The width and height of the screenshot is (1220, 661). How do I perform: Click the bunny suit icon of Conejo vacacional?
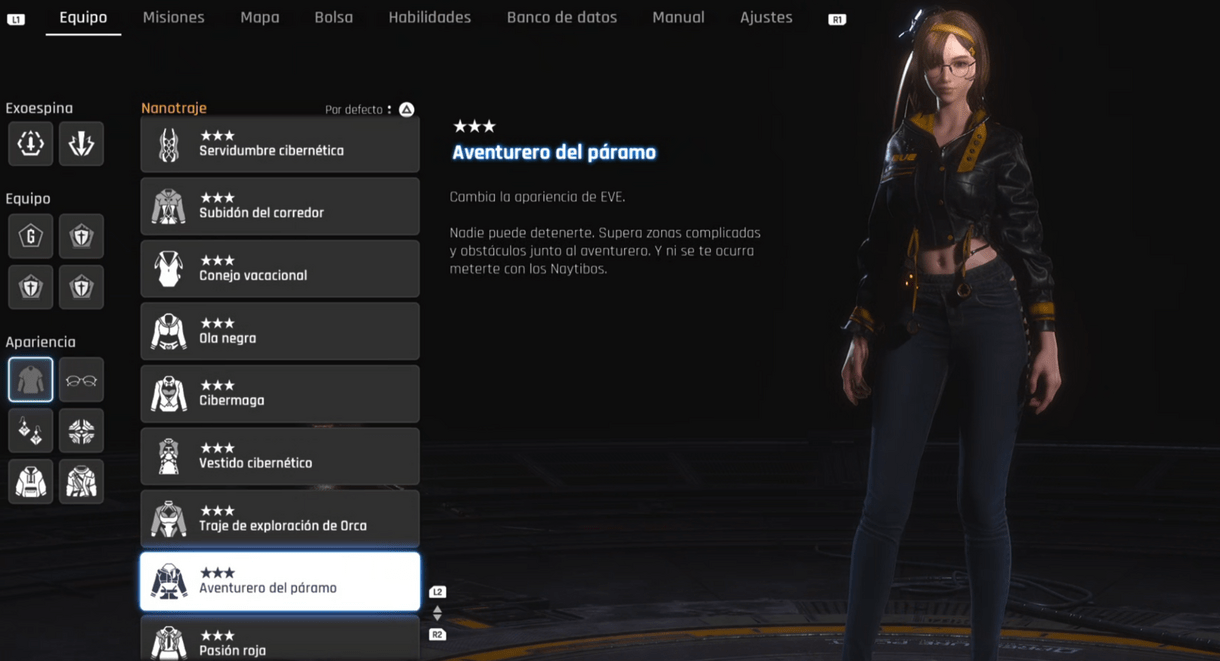pyautogui.click(x=169, y=269)
